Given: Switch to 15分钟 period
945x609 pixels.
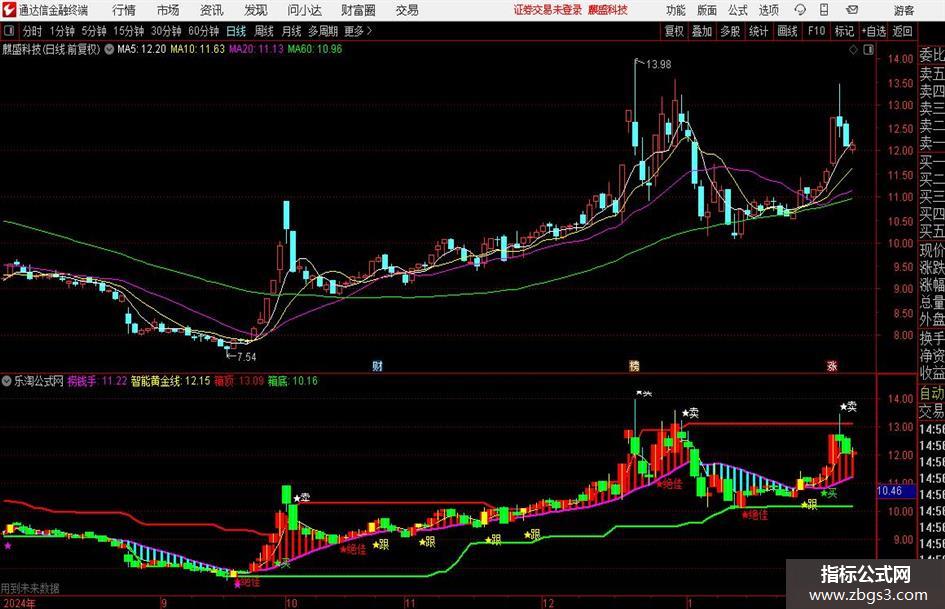Looking at the screenshot, I should (129, 31).
